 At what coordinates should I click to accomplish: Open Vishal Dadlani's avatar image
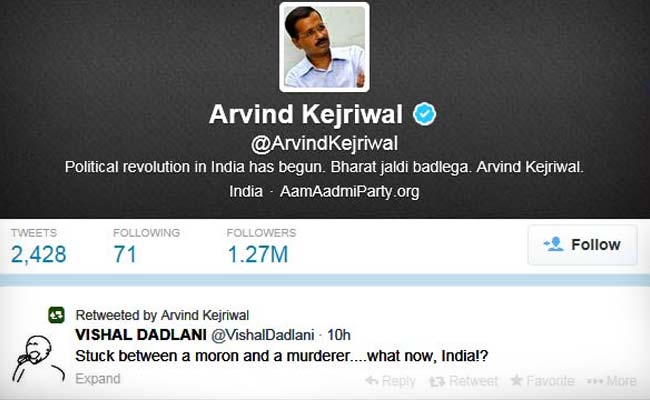point(38,359)
